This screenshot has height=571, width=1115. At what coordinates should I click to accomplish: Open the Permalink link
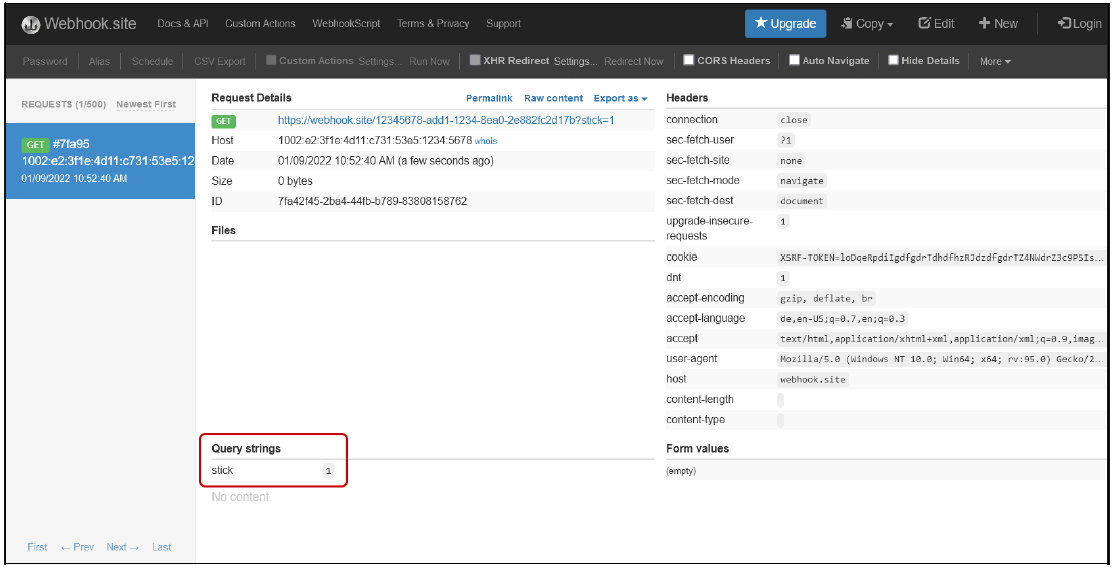click(x=489, y=98)
